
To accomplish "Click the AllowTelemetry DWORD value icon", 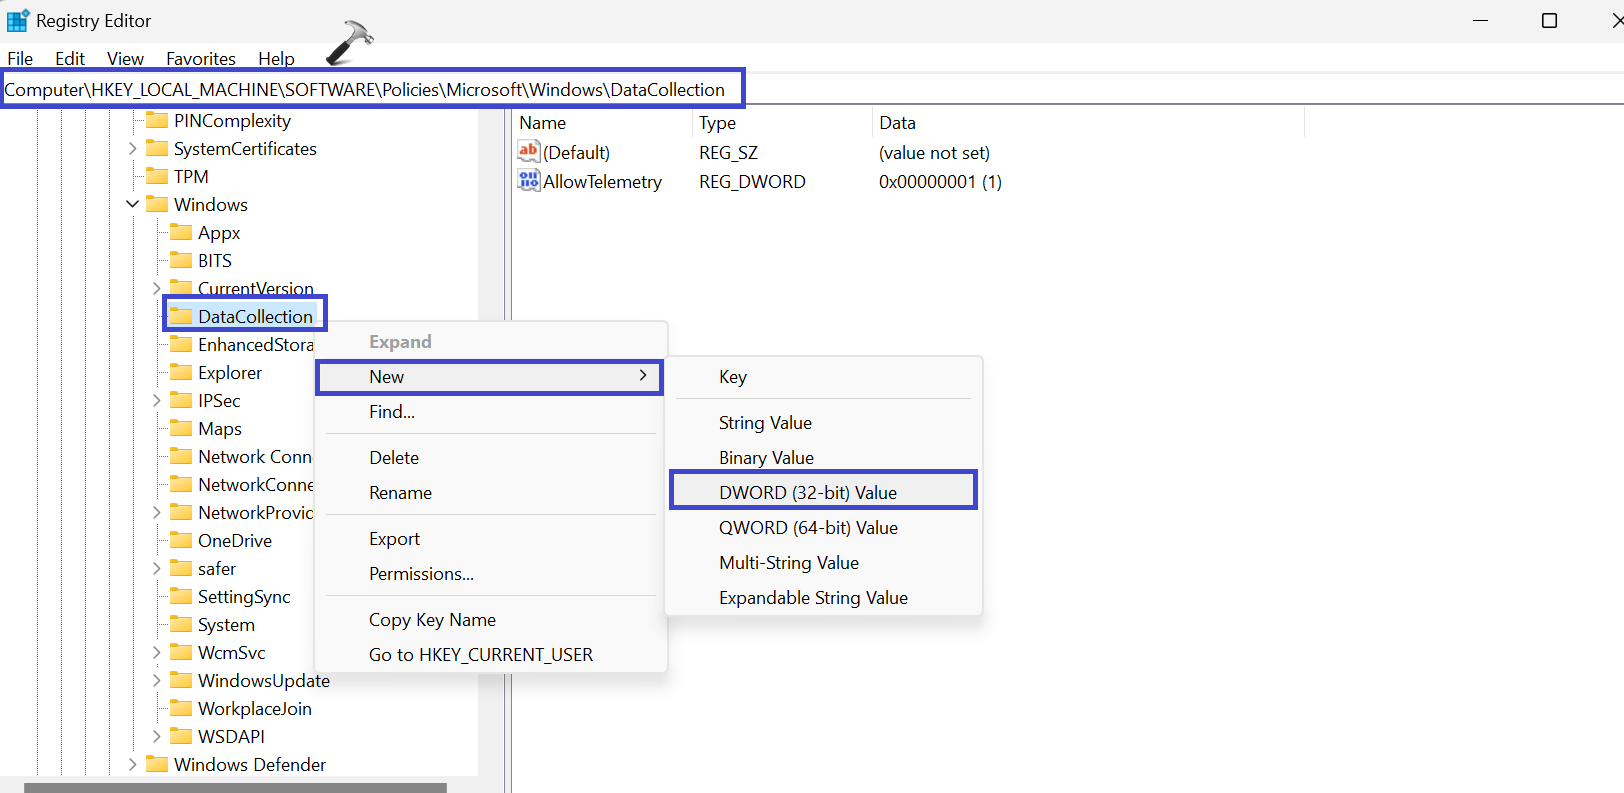I will pos(528,181).
